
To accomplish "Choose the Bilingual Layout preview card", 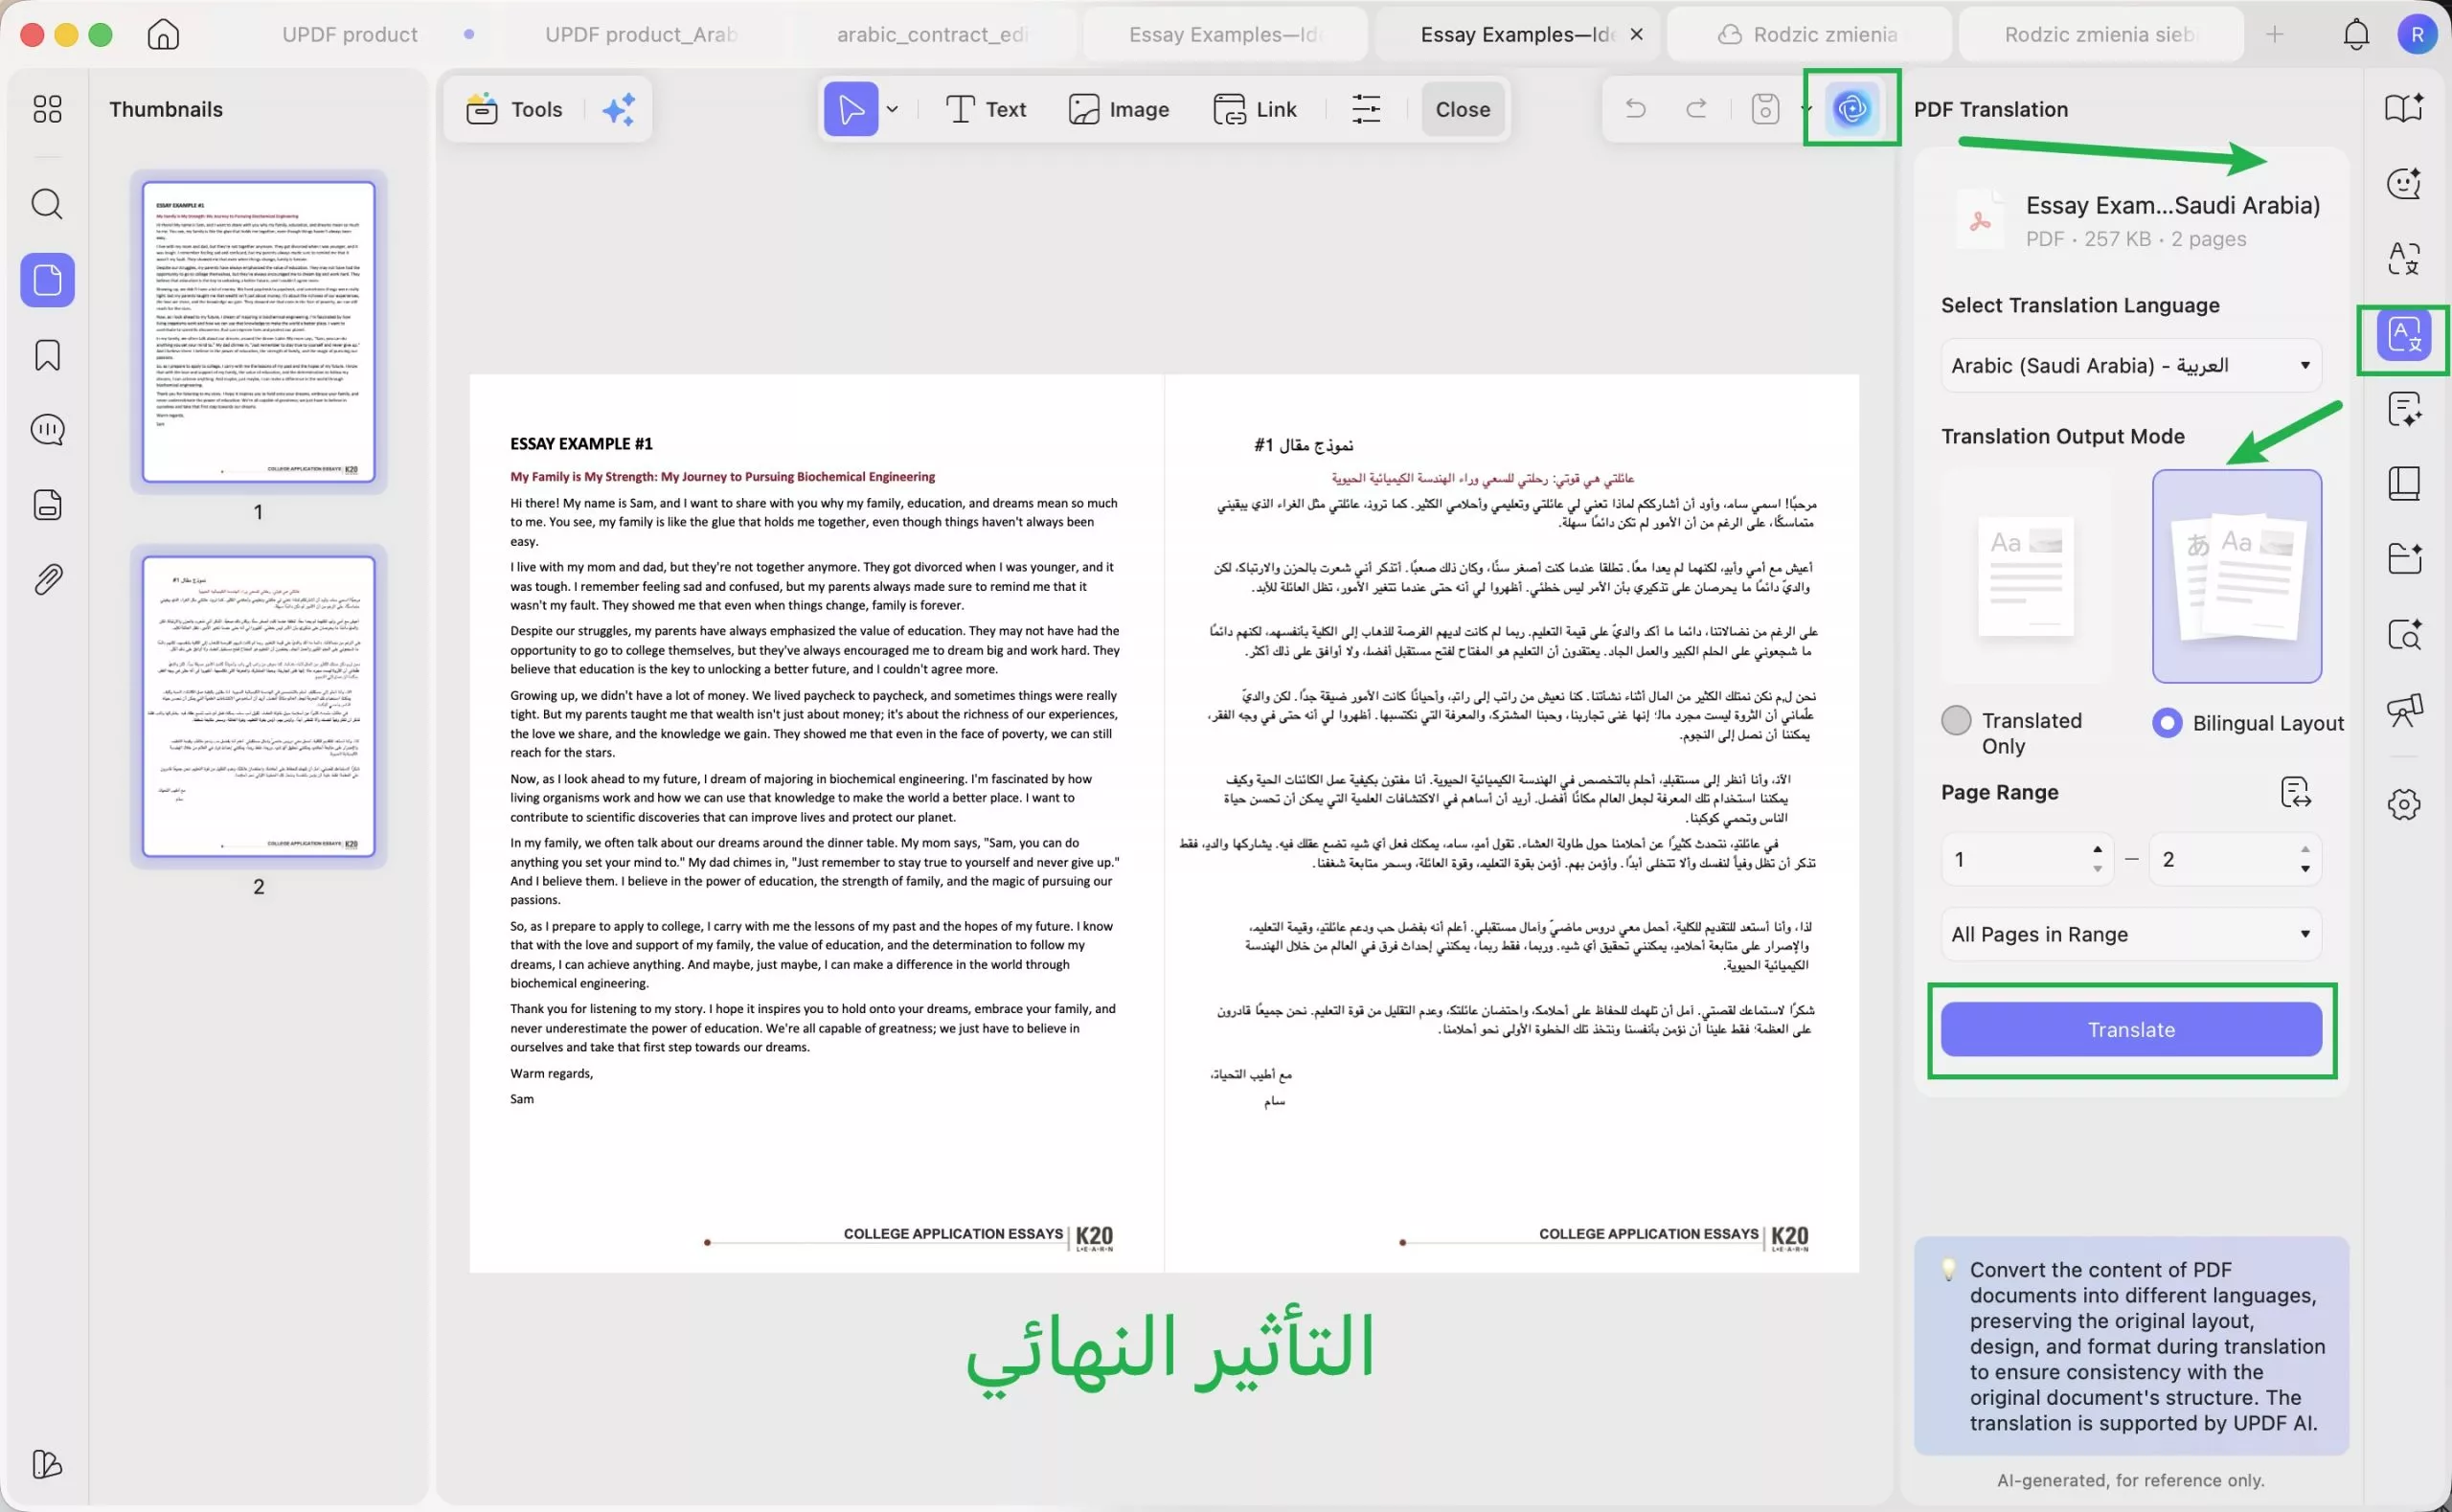I will 2236,576.
